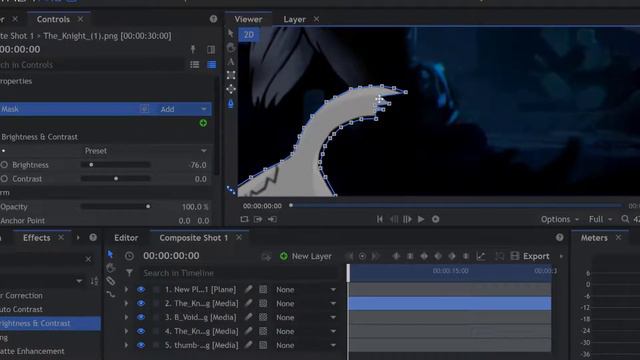Hide the 2. The_Kn...g [Media] layer
The width and height of the screenshot is (640, 360).
coord(141,303)
